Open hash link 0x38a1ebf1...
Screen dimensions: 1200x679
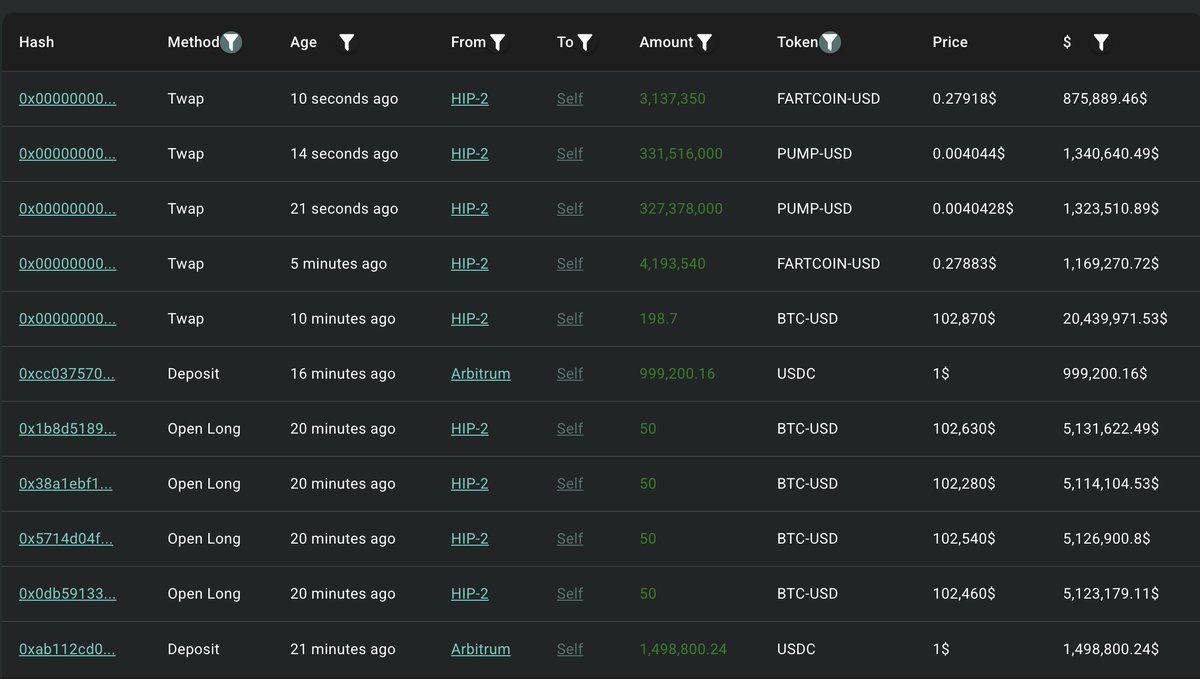pyautogui.click(x=65, y=484)
